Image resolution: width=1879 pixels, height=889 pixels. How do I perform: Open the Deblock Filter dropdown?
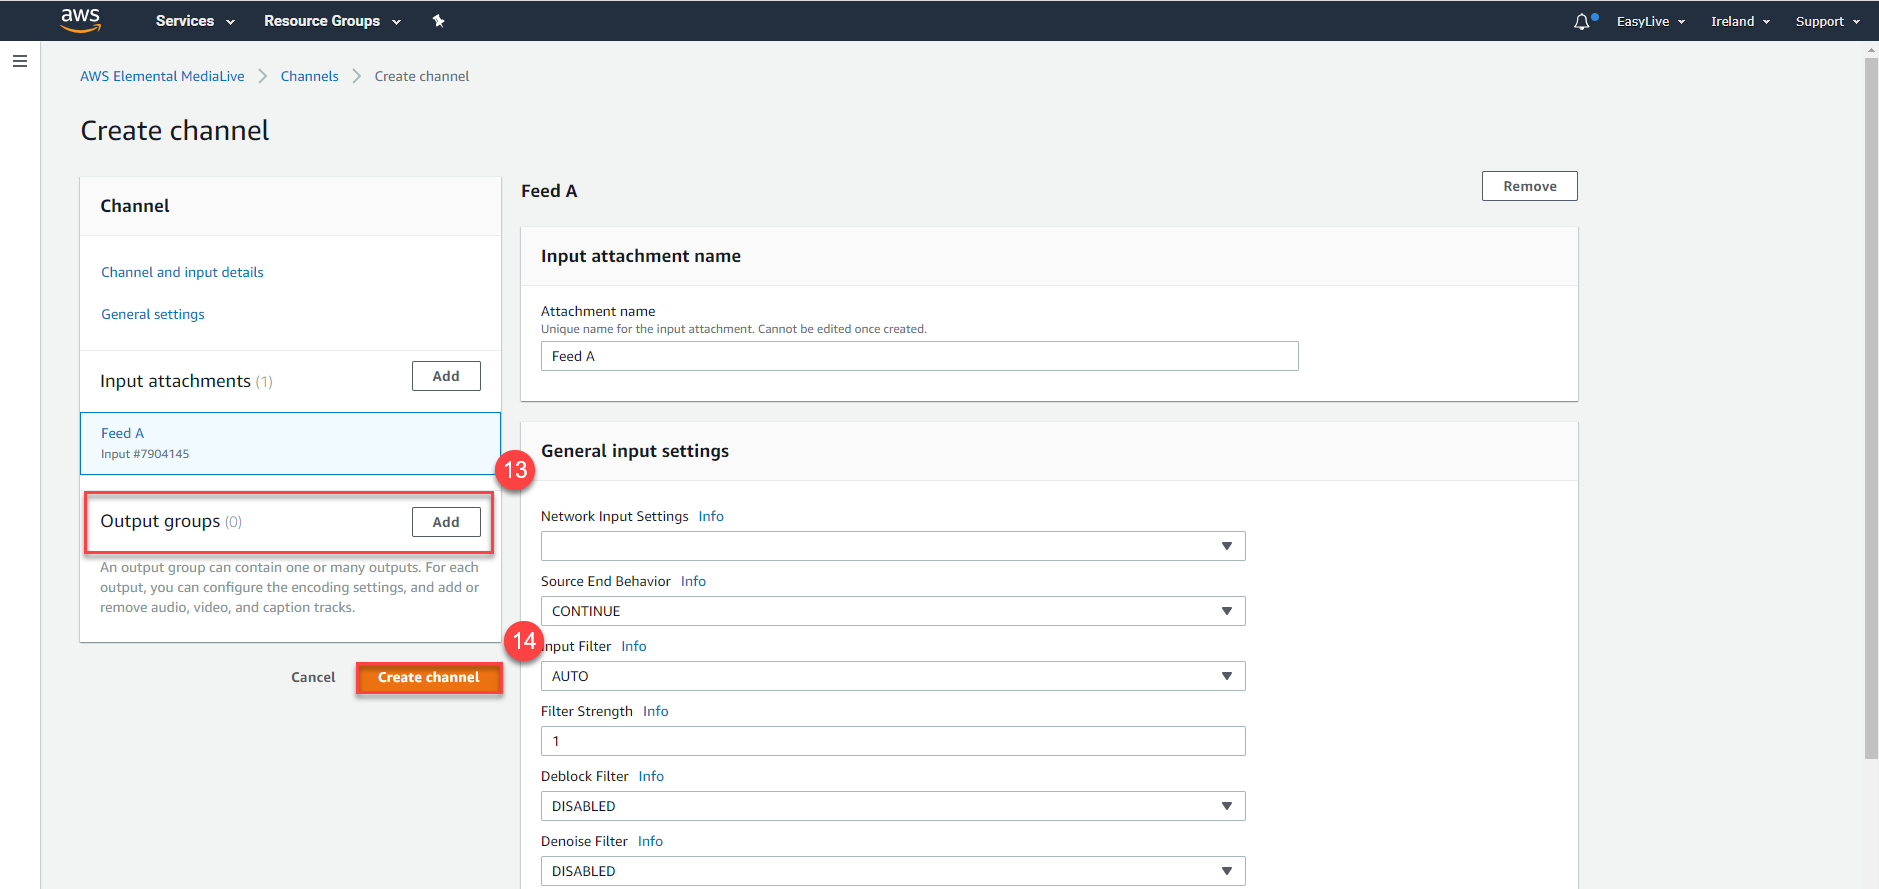[x=893, y=806]
